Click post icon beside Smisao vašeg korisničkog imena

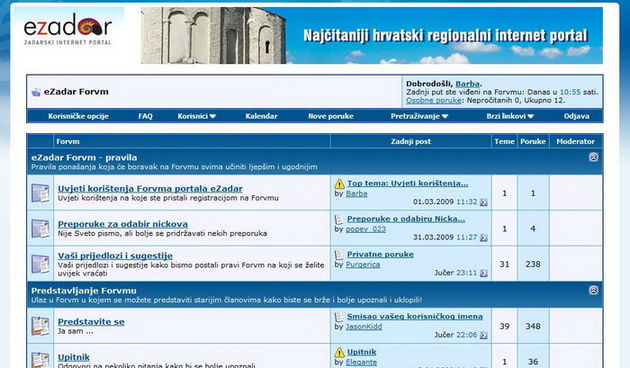click(340, 317)
